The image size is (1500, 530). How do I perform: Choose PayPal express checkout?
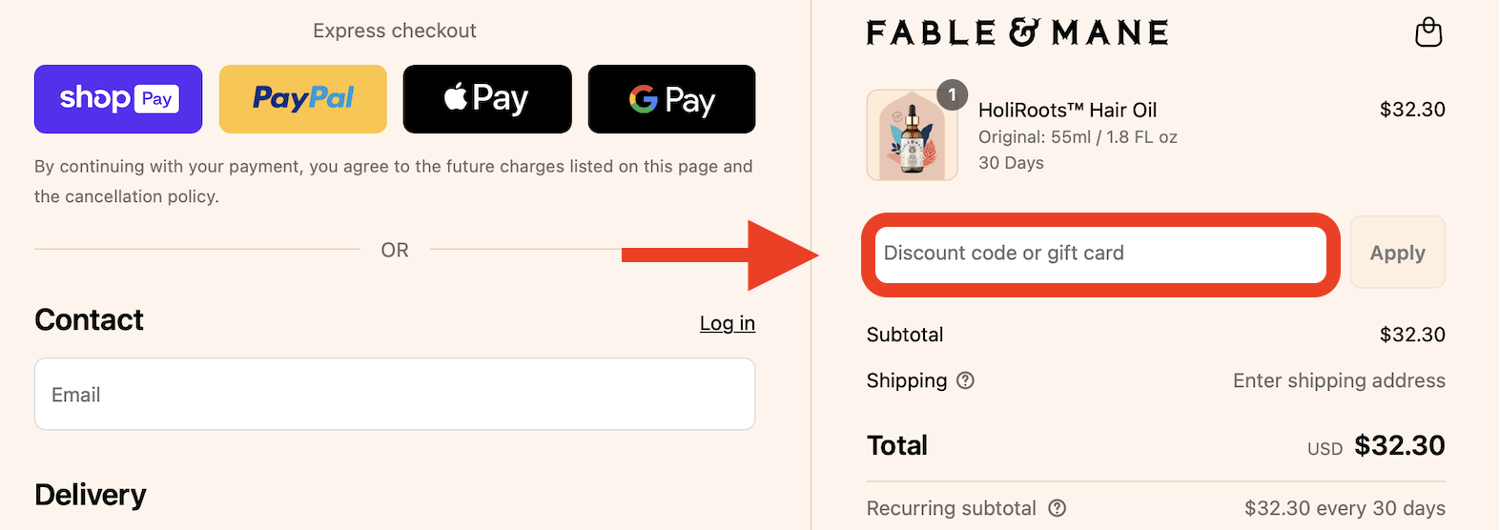tap(303, 99)
